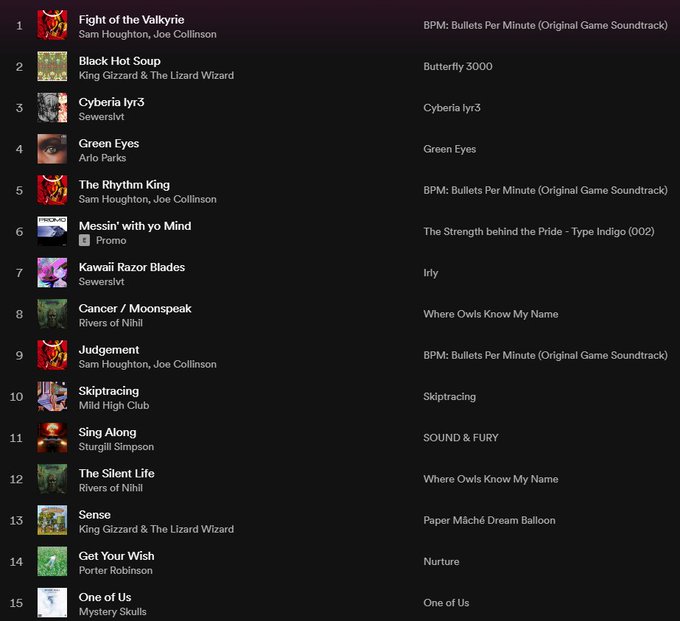This screenshot has height=621, width=680.
Task: Click Sing Along track title
Action: click(x=108, y=432)
